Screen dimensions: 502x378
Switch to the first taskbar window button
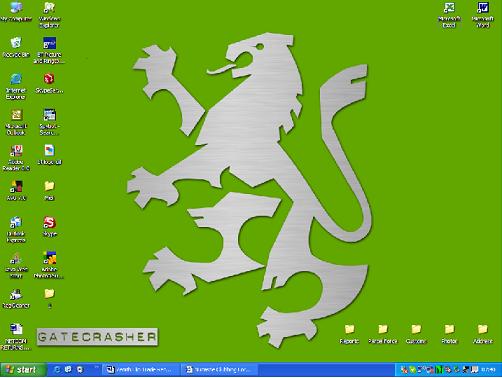(x=140, y=370)
